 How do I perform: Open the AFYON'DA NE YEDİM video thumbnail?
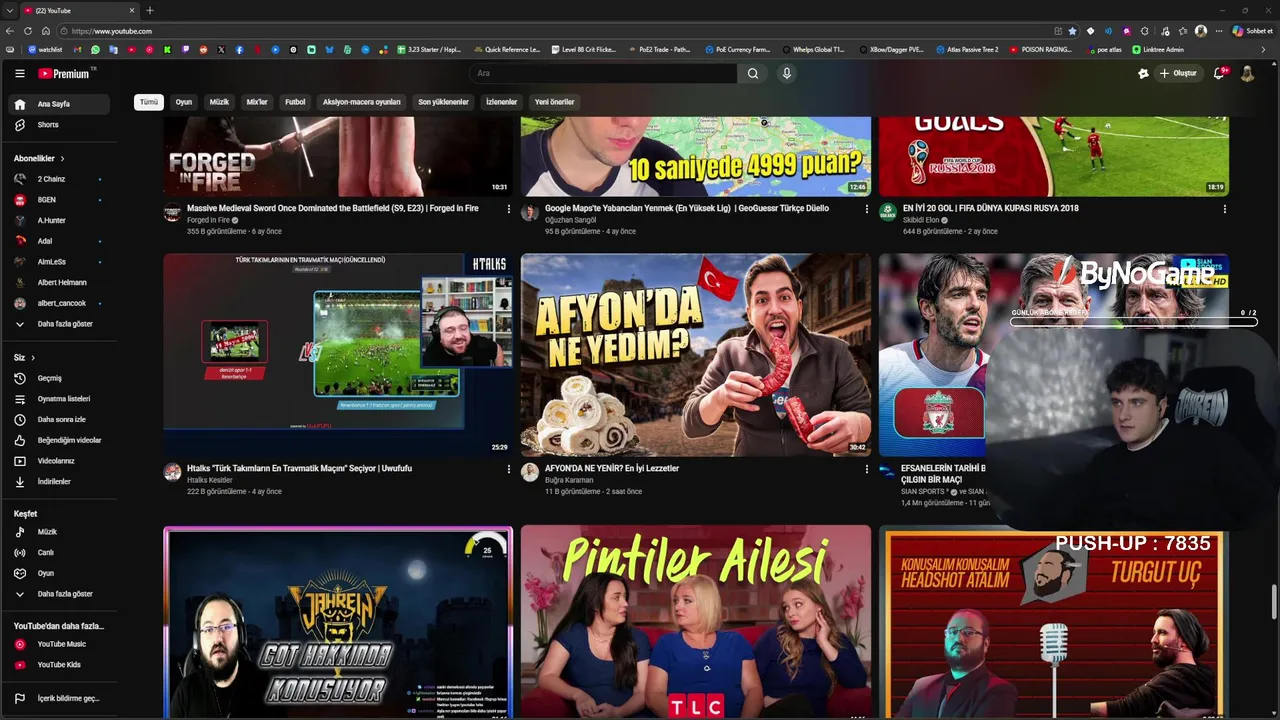pos(696,354)
